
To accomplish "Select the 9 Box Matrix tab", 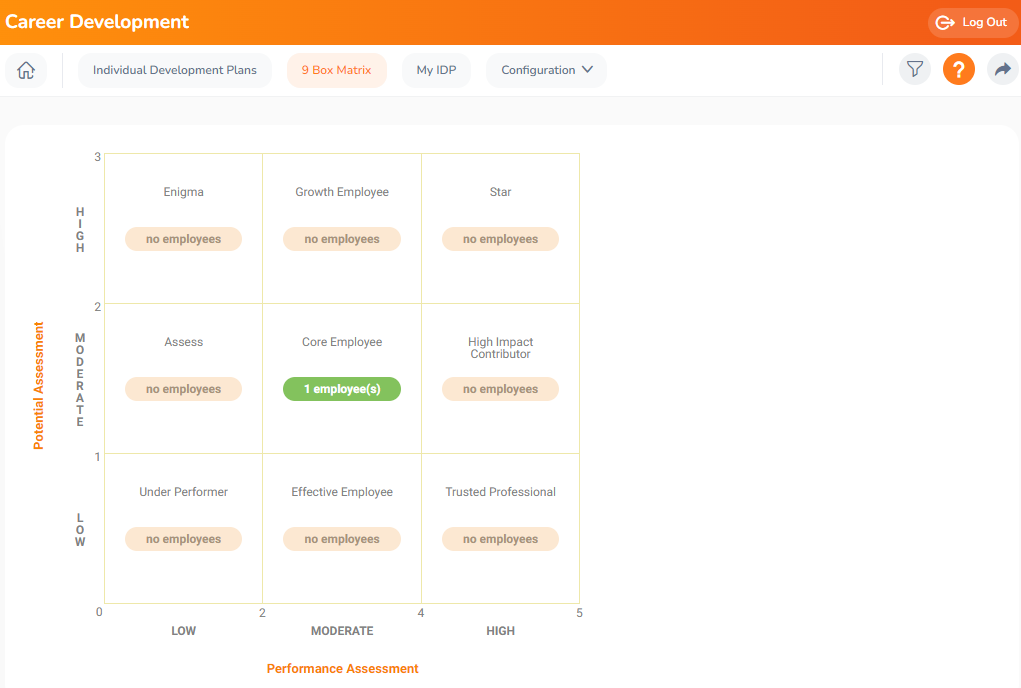I will pos(337,70).
